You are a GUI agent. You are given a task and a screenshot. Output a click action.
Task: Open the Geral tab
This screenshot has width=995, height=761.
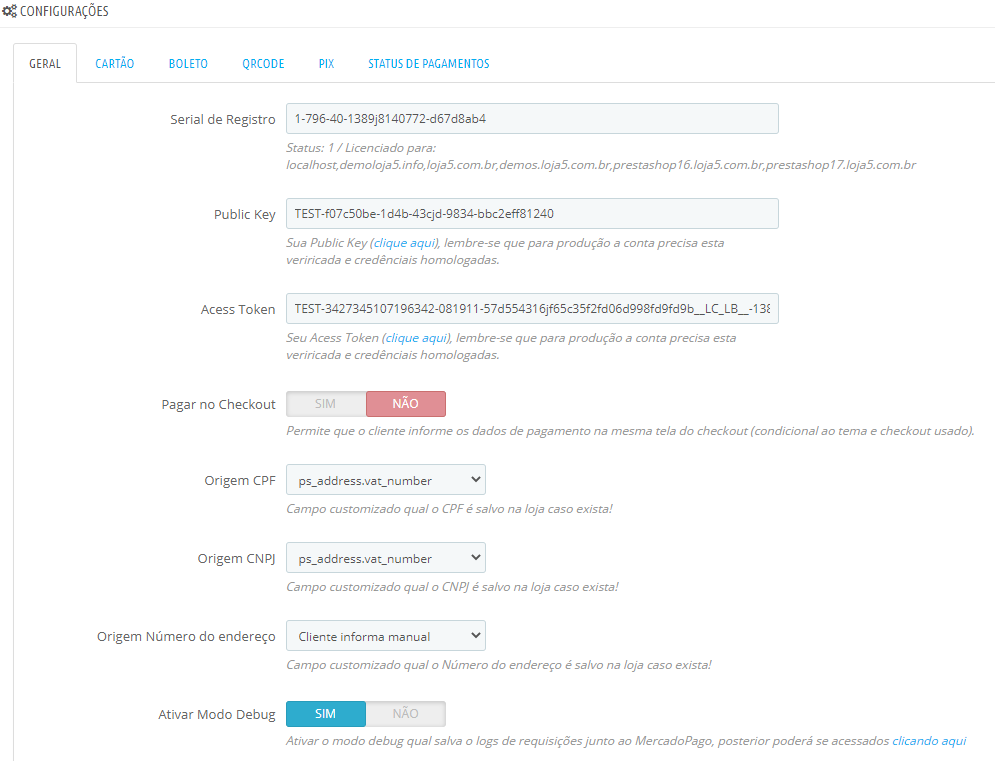tap(45, 64)
